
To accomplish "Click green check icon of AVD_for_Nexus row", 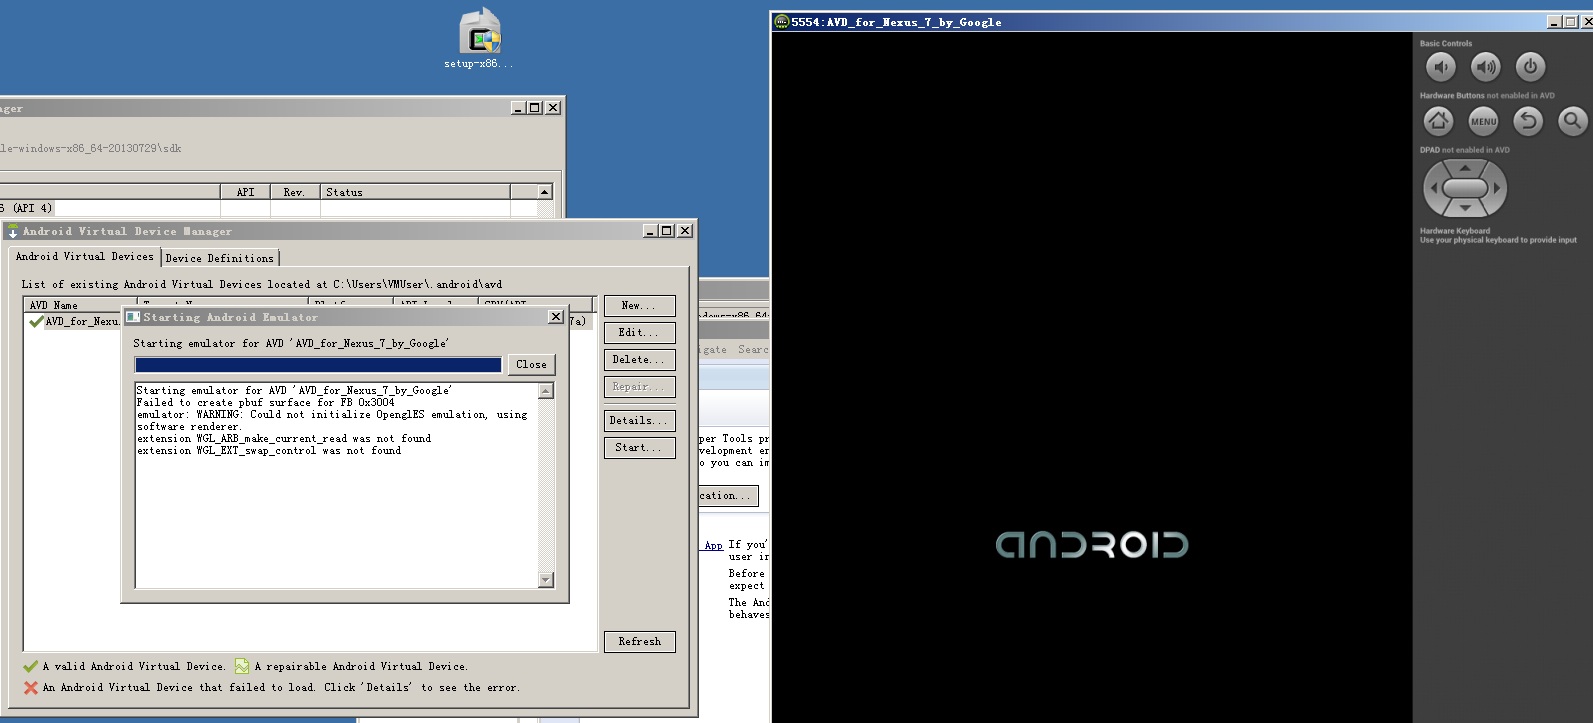I will 36,321.
